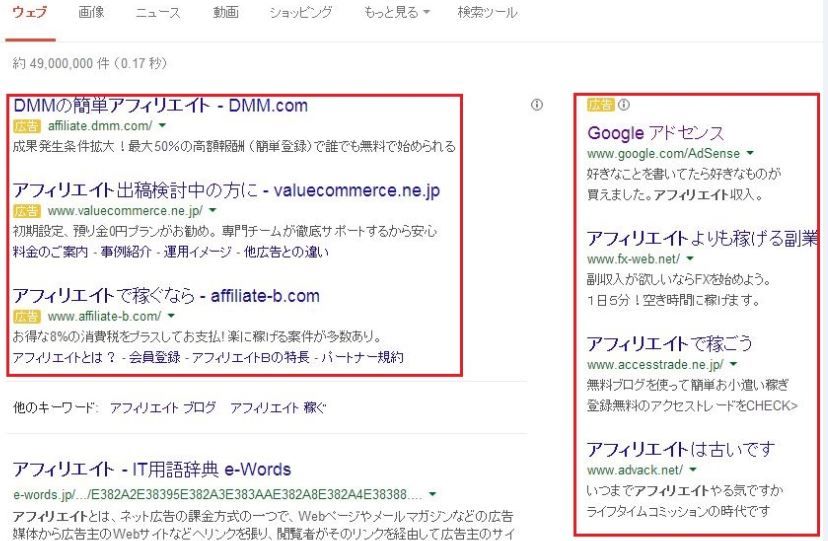Screen dimensions: 828x541
Task: Click the アフィリエイトとは？ sitelink
Action: (x=64, y=358)
